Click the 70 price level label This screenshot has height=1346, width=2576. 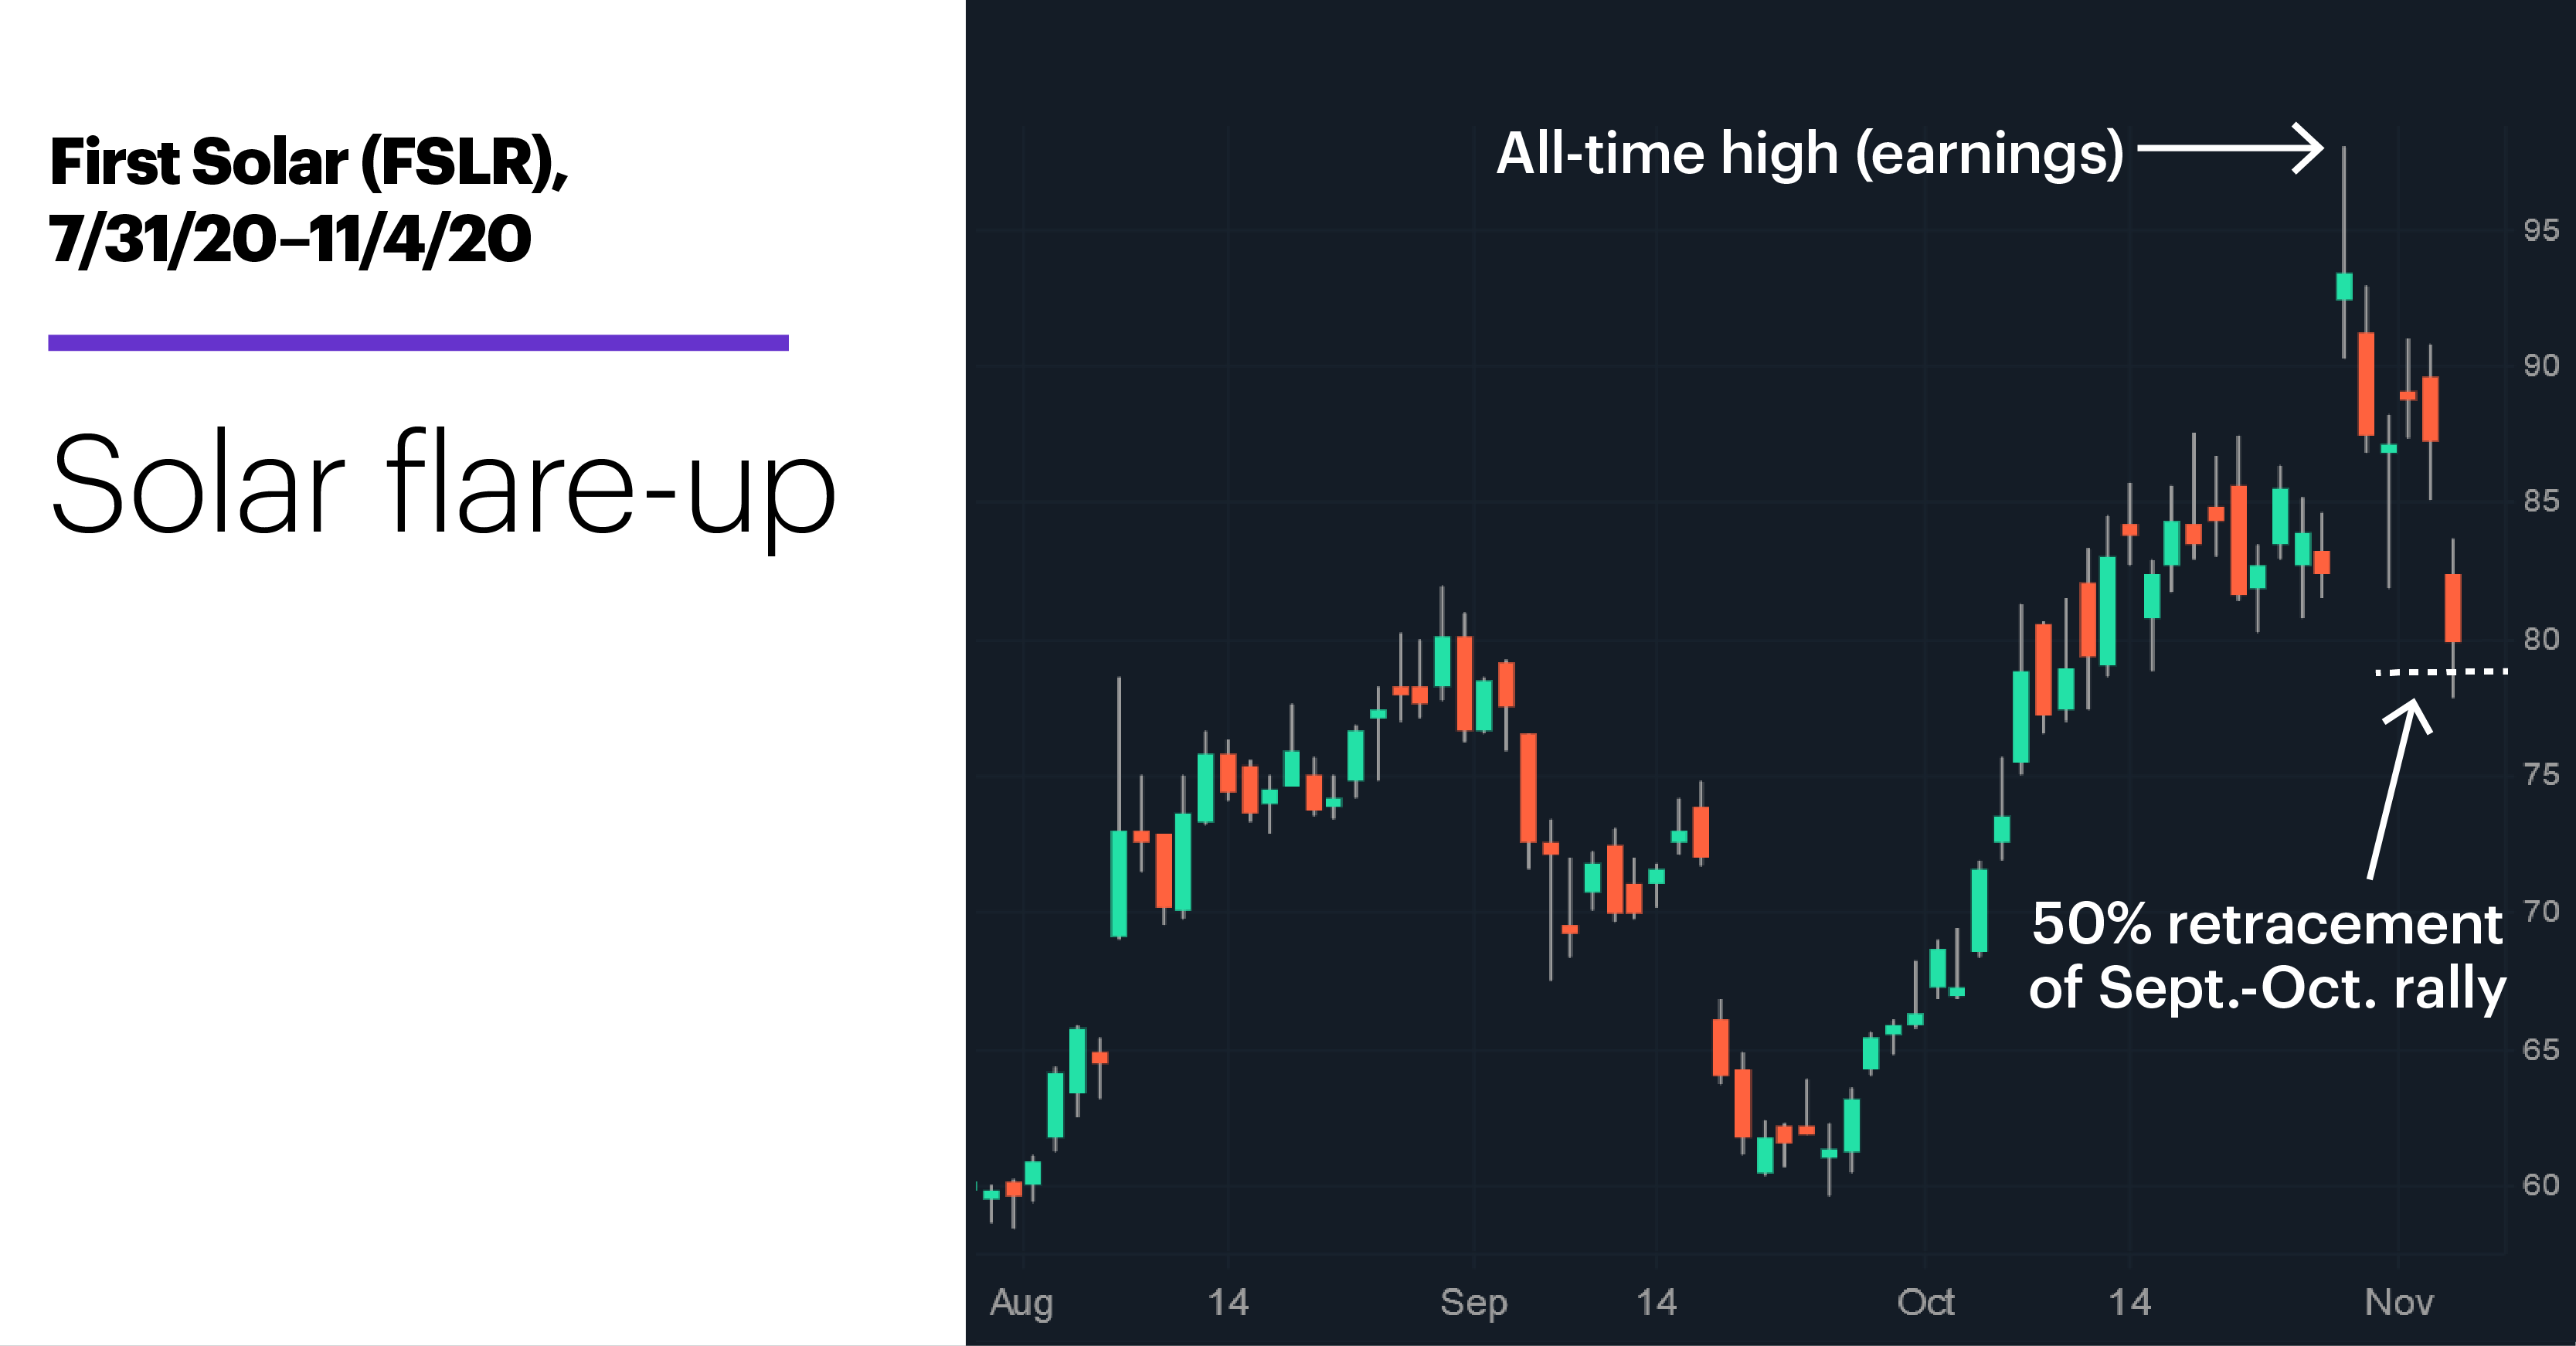pyautogui.click(x=2541, y=911)
